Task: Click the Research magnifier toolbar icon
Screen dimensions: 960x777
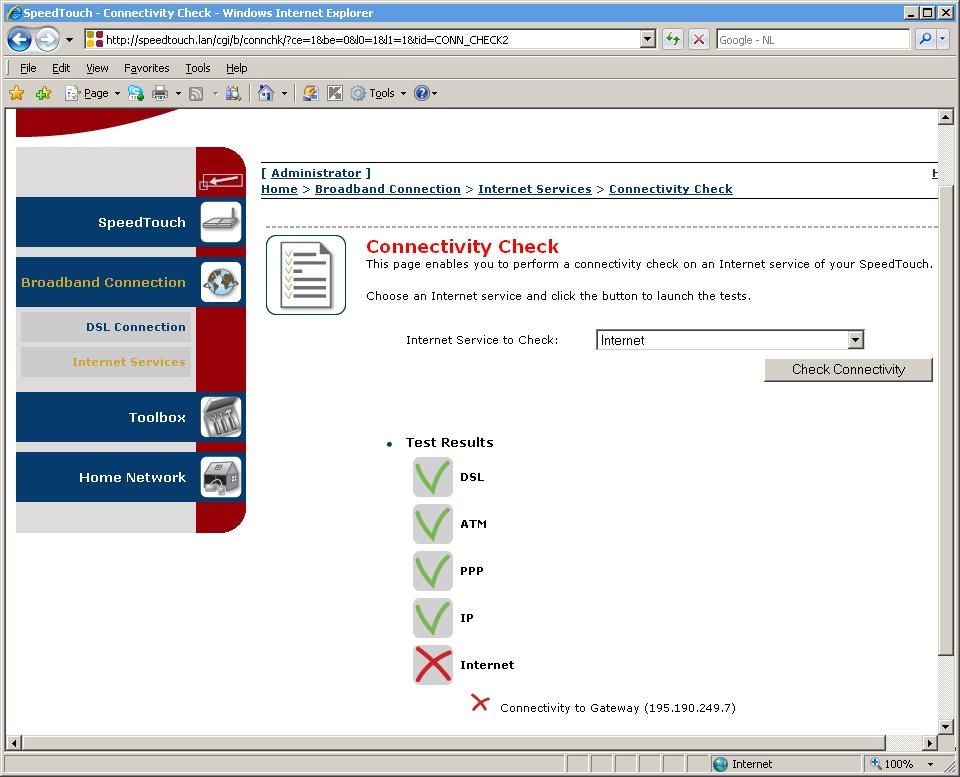Action: pyautogui.click(x=233, y=93)
